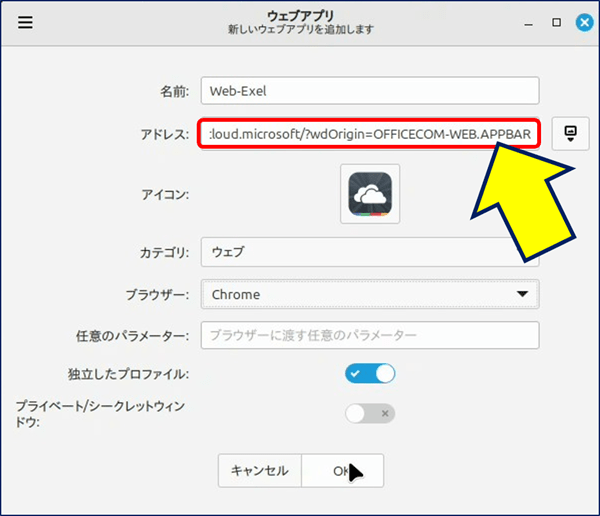600x516 pixels.
Task: Confirm with the OK button
Action: coord(342,471)
